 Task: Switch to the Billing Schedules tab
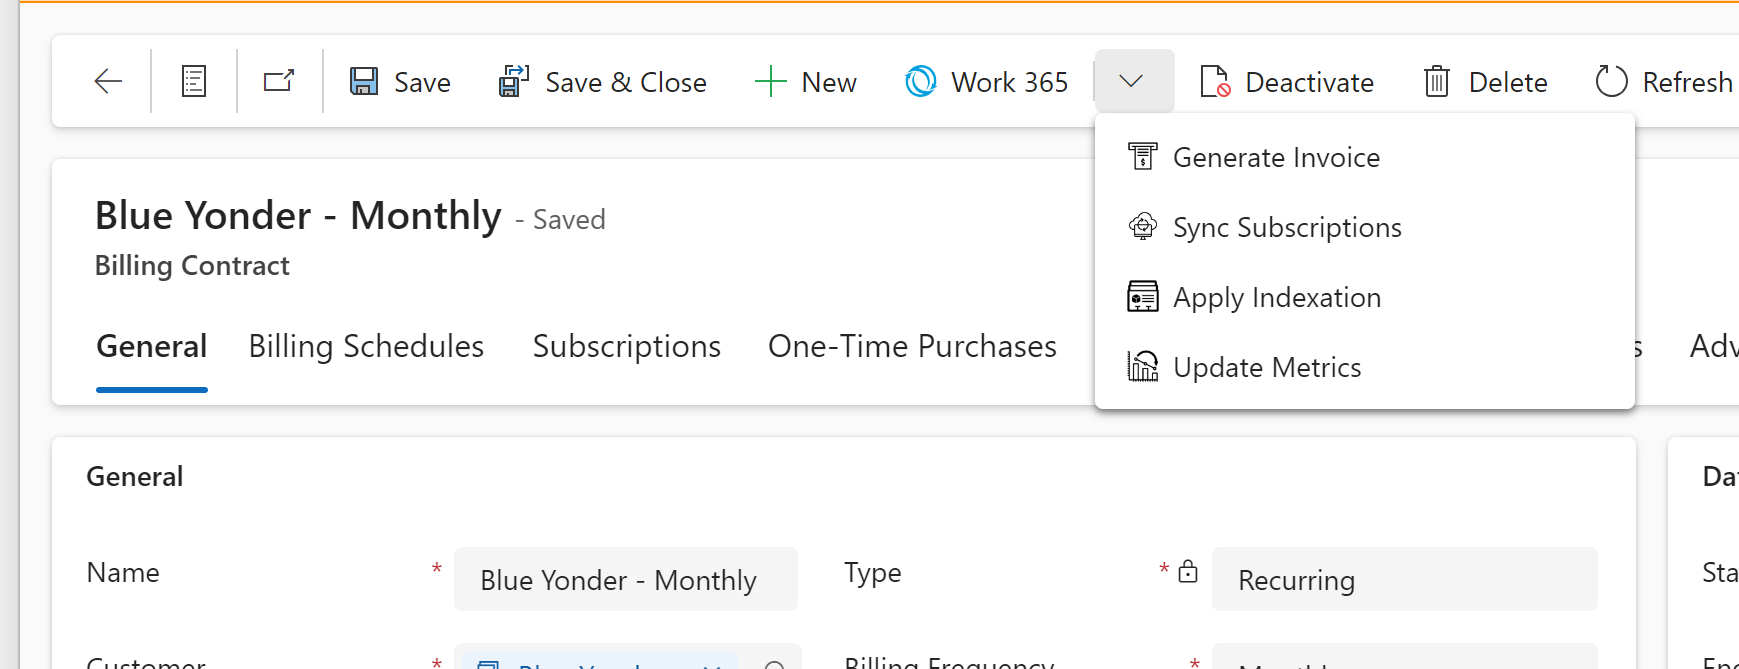[x=366, y=346]
